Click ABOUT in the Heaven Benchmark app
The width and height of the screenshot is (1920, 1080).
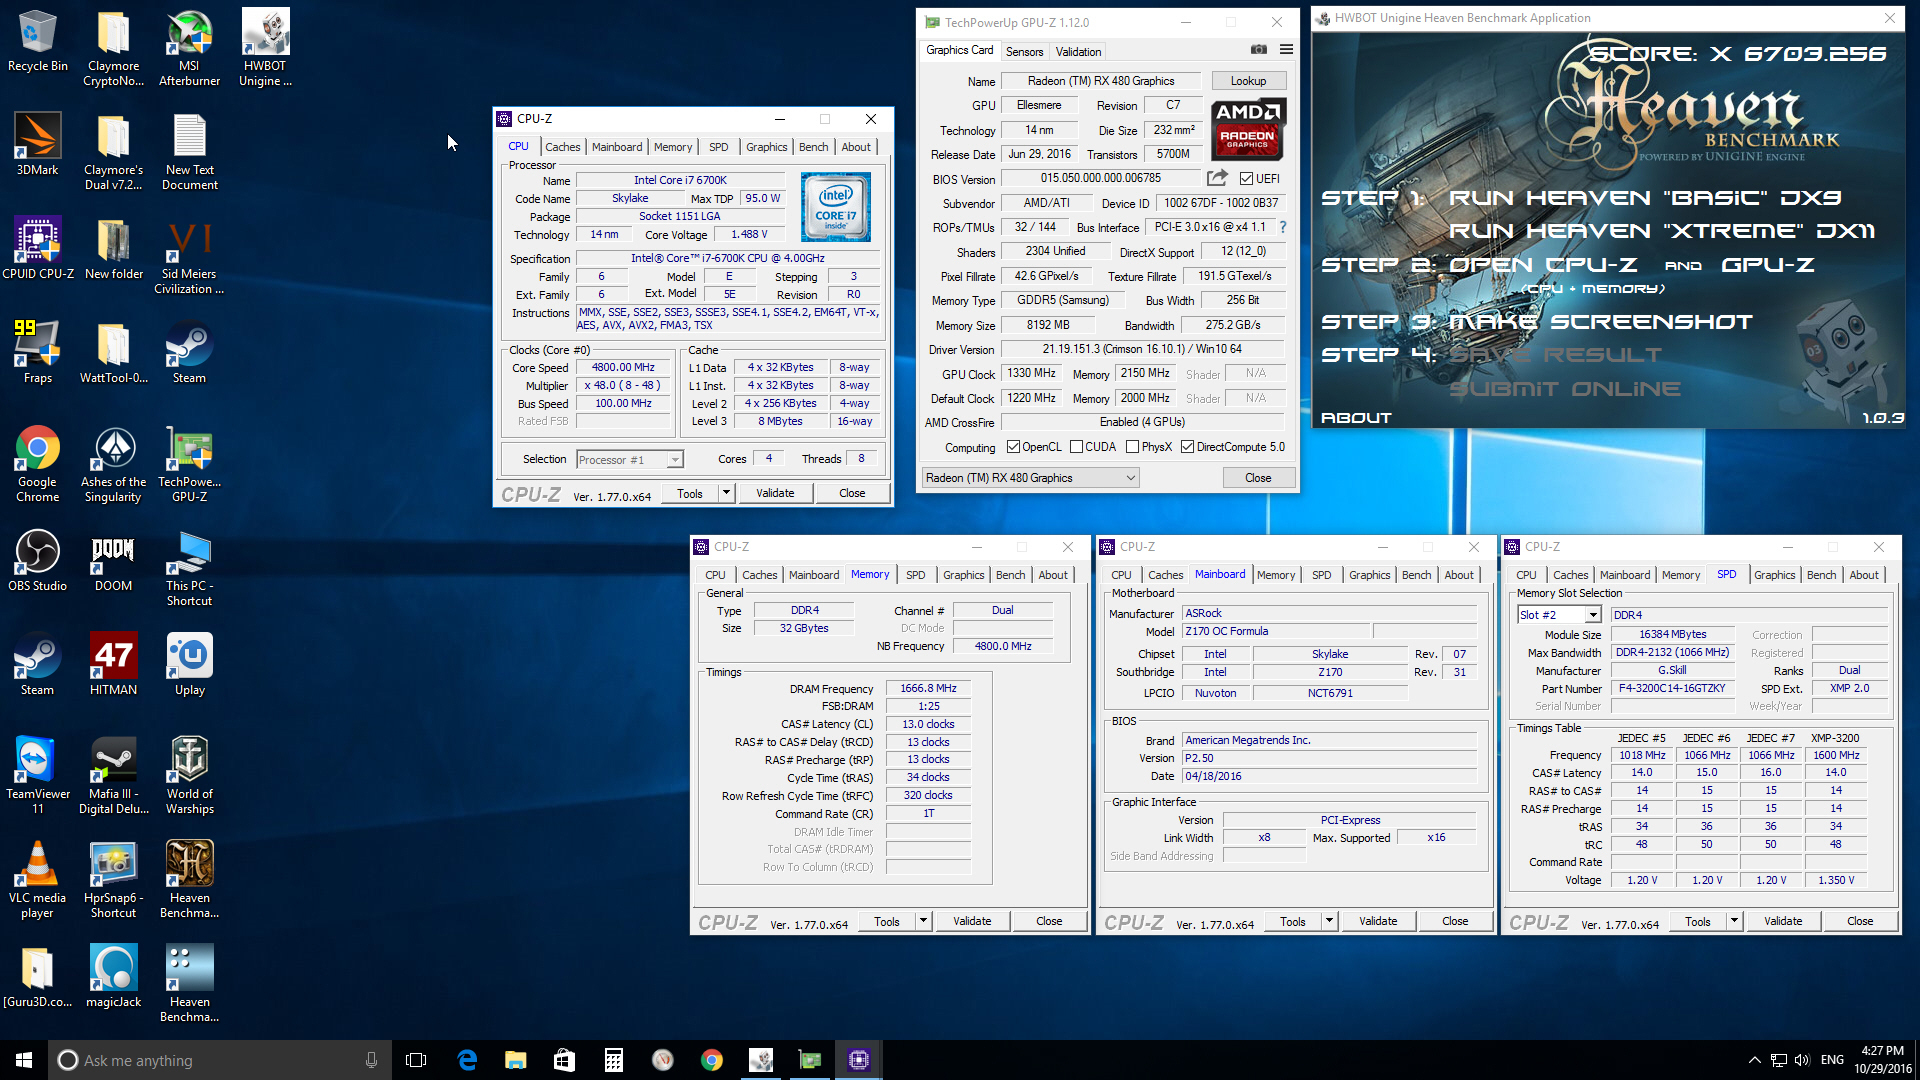(1356, 418)
